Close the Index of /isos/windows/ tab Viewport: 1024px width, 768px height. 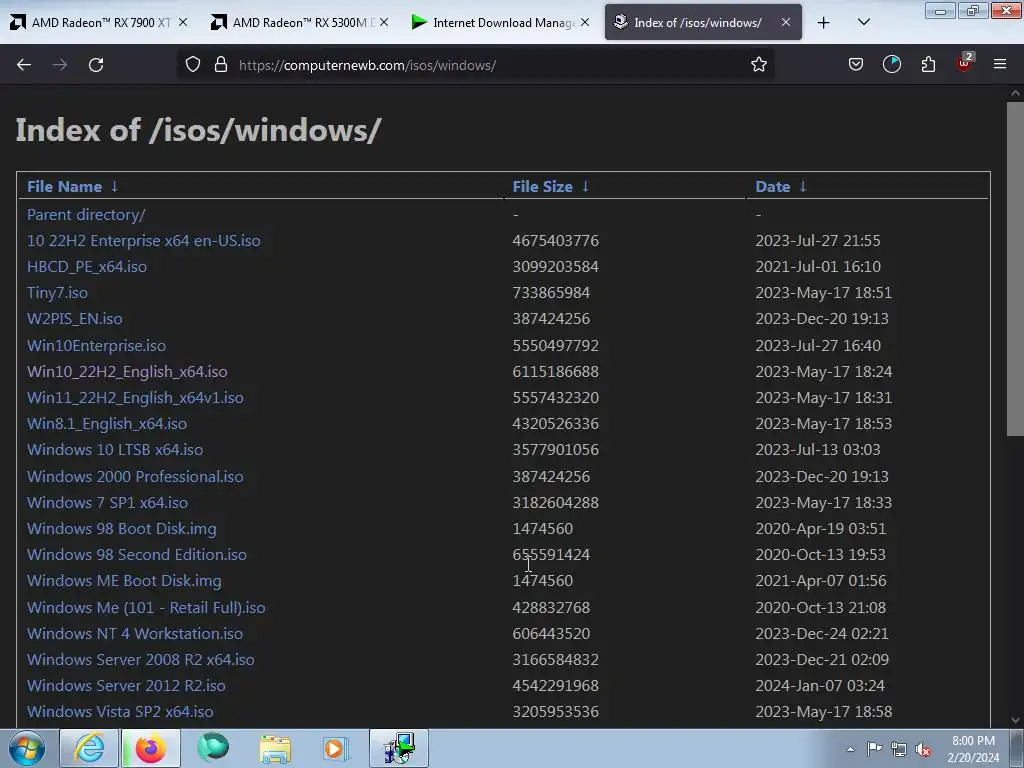coord(786,22)
